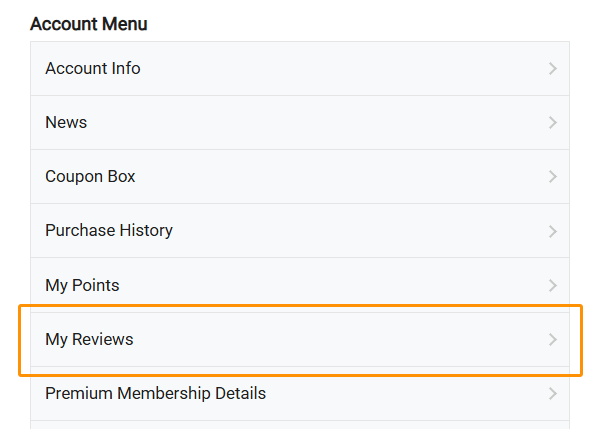The image size is (600, 429).
Task: Click the My Reviews label text
Action: point(89,340)
